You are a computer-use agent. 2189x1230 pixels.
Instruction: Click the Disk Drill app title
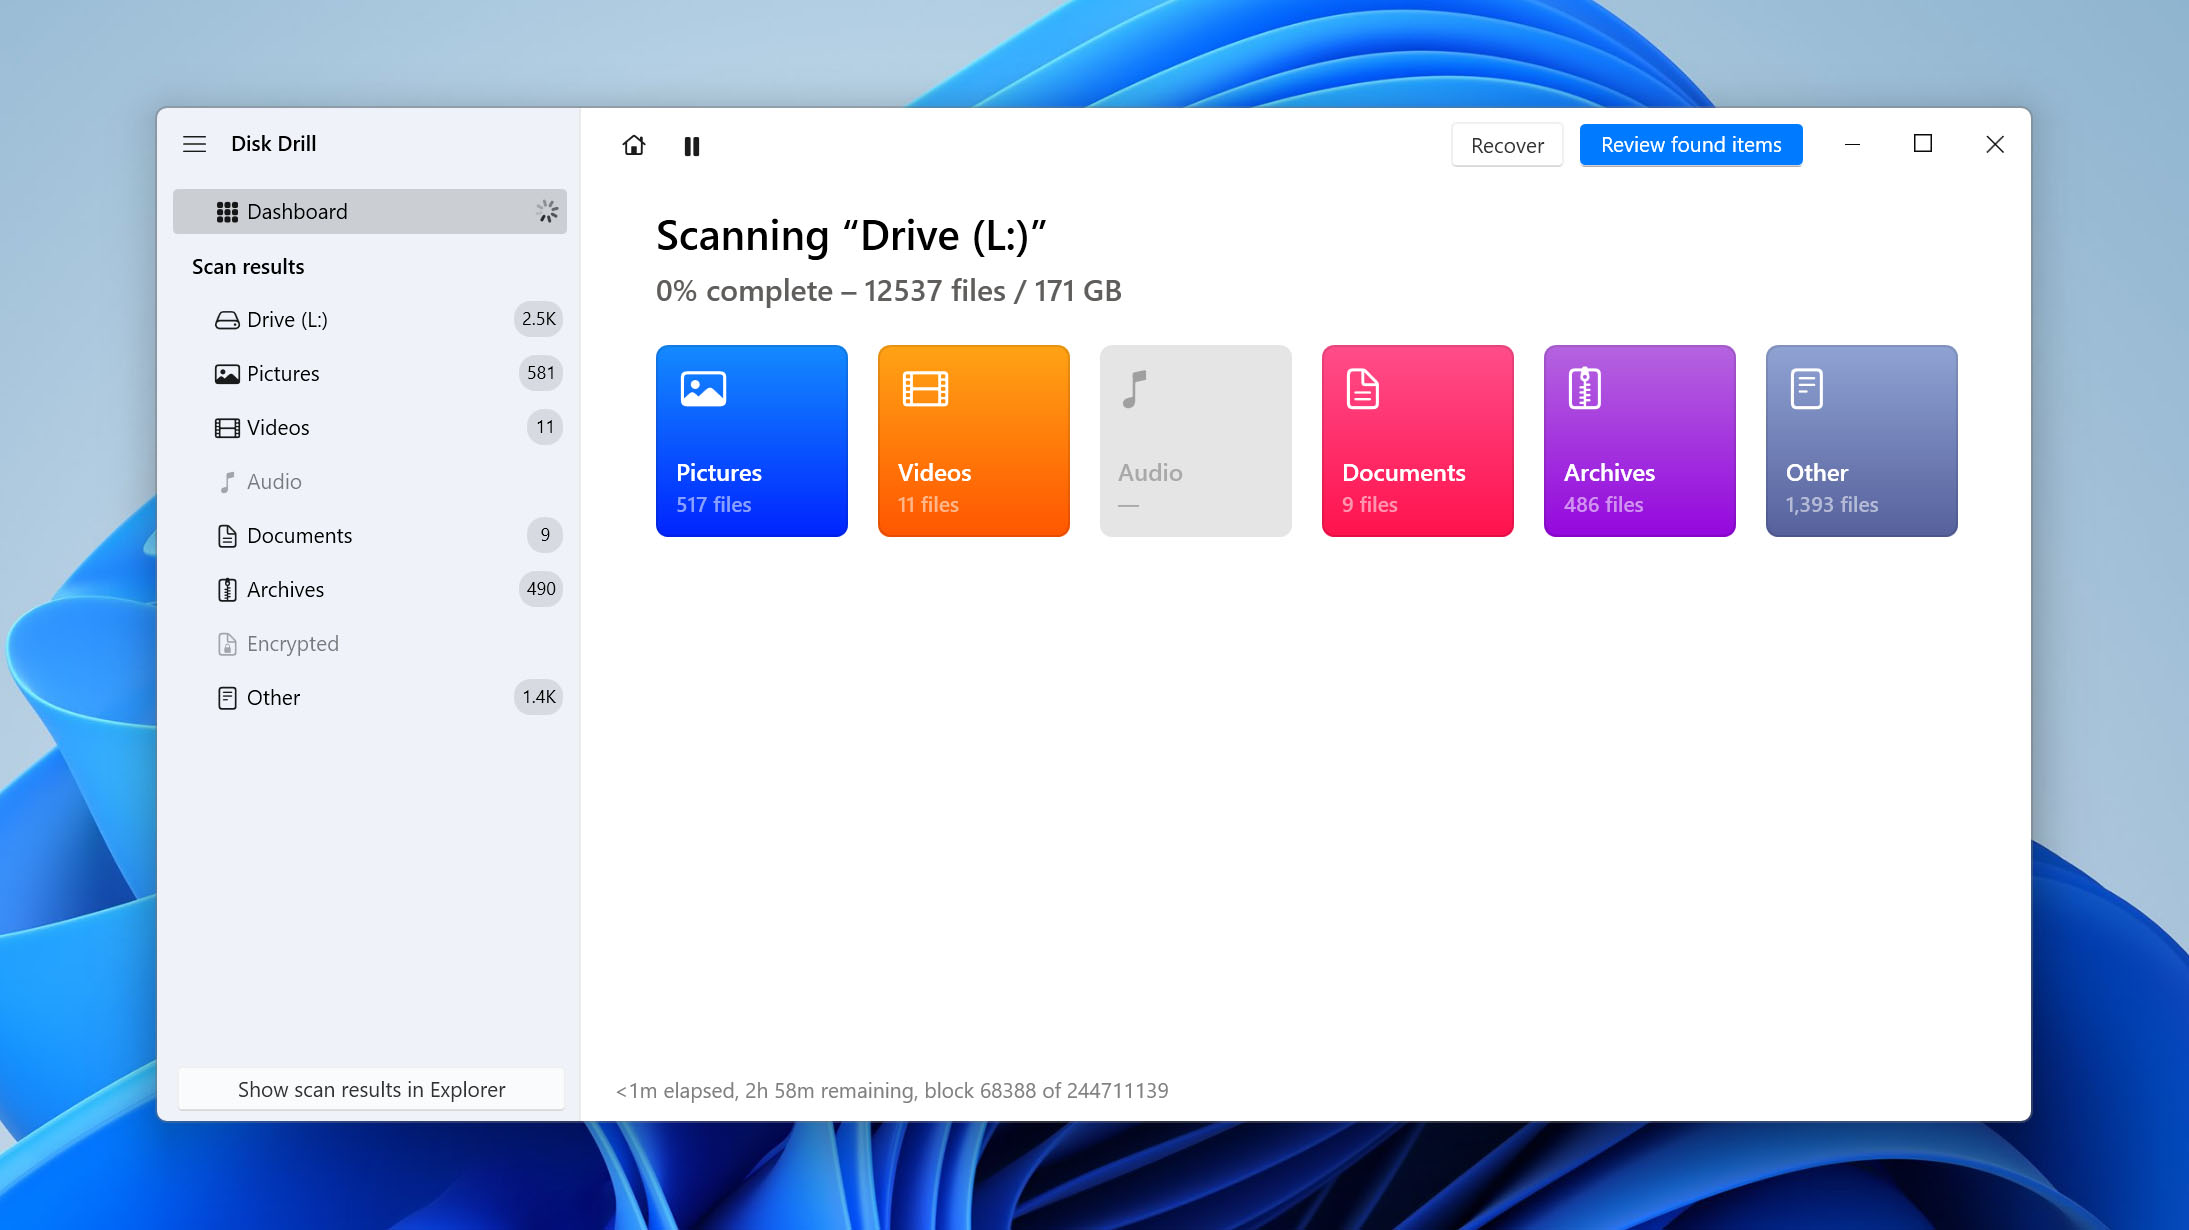tap(274, 144)
